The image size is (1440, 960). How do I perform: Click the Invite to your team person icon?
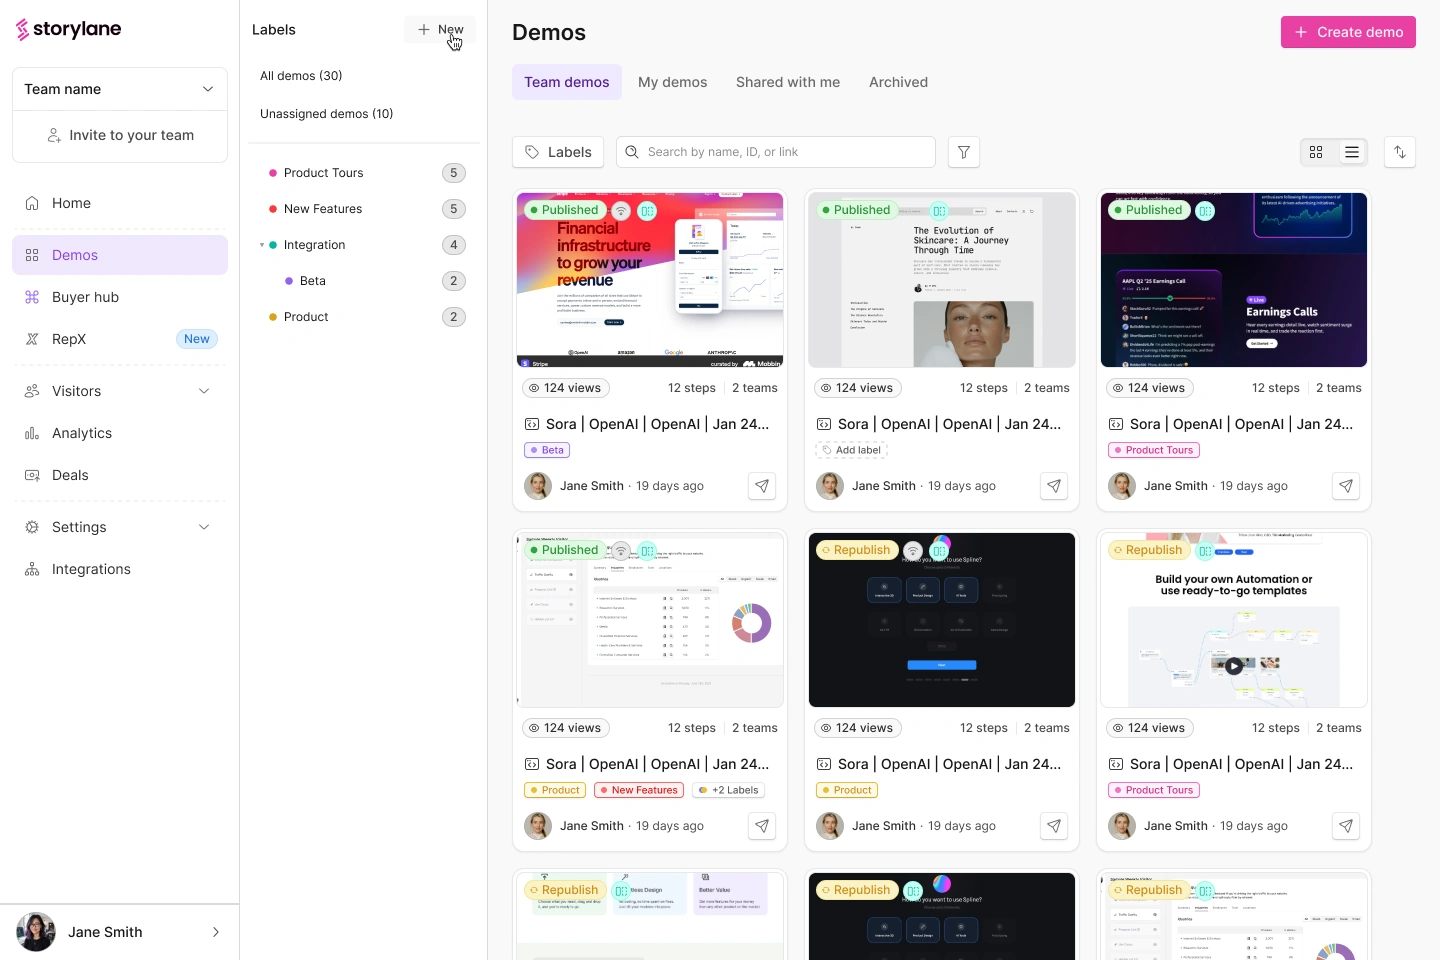[x=54, y=135]
